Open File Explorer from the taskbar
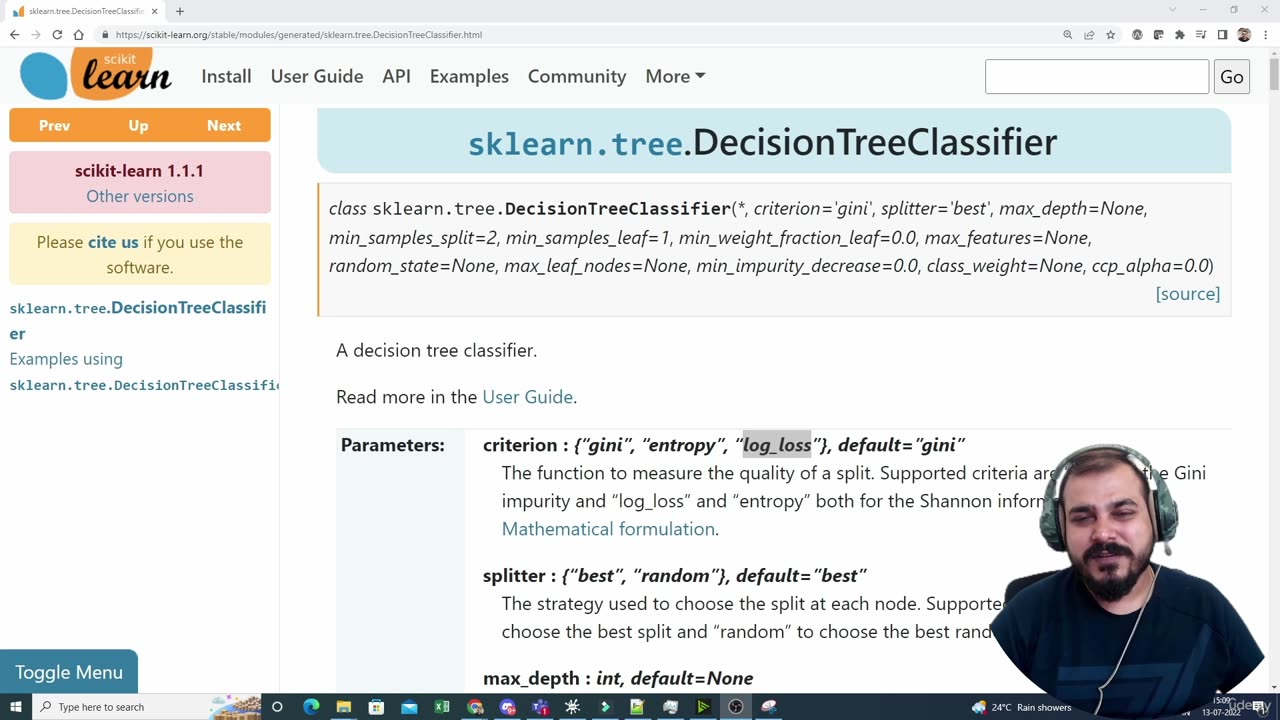The height and width of the screenshot is (720, 1280). pos(344,707)
